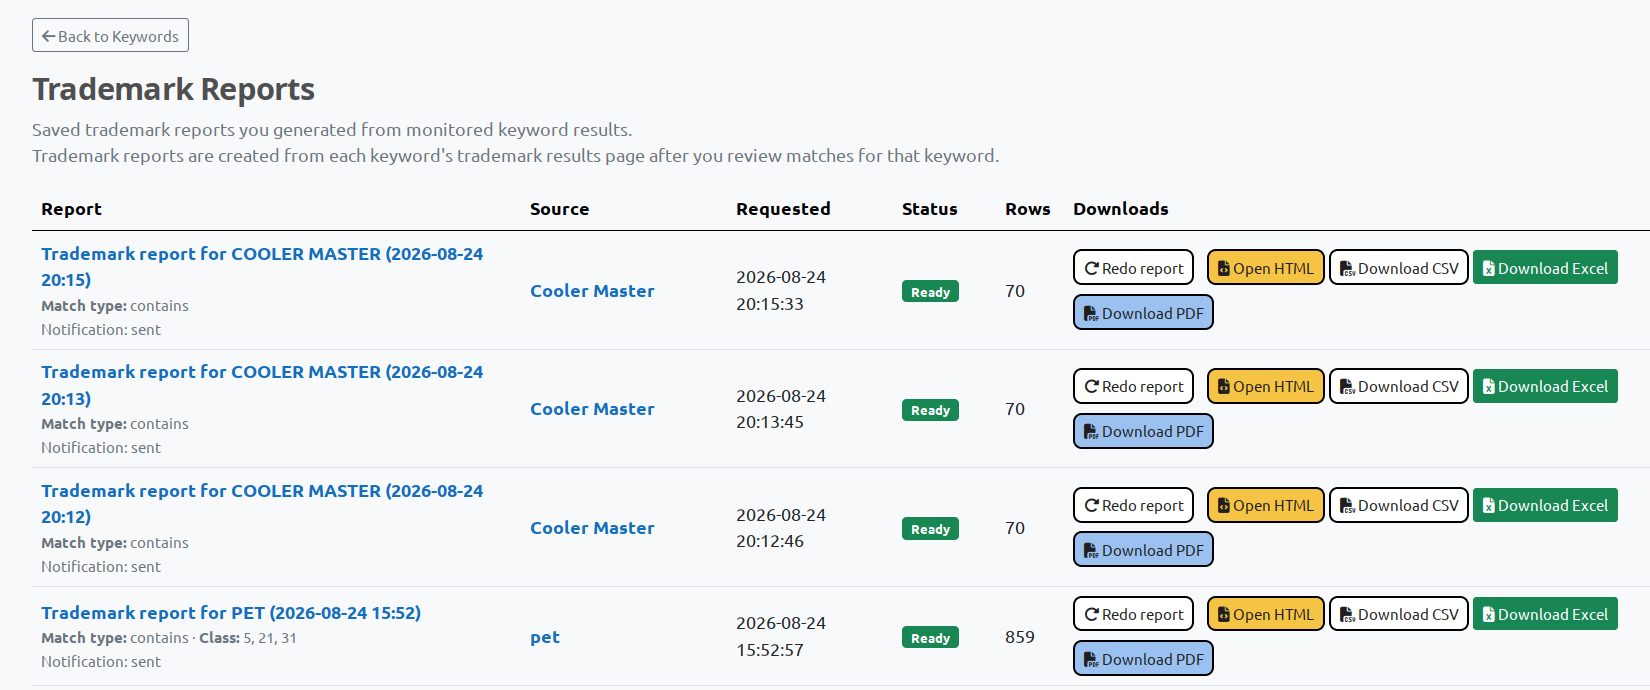This screenshot has width=1650, height=690.
Task: Select the requested time 2026-08-24 20:12:46
Action: [781, 528]
